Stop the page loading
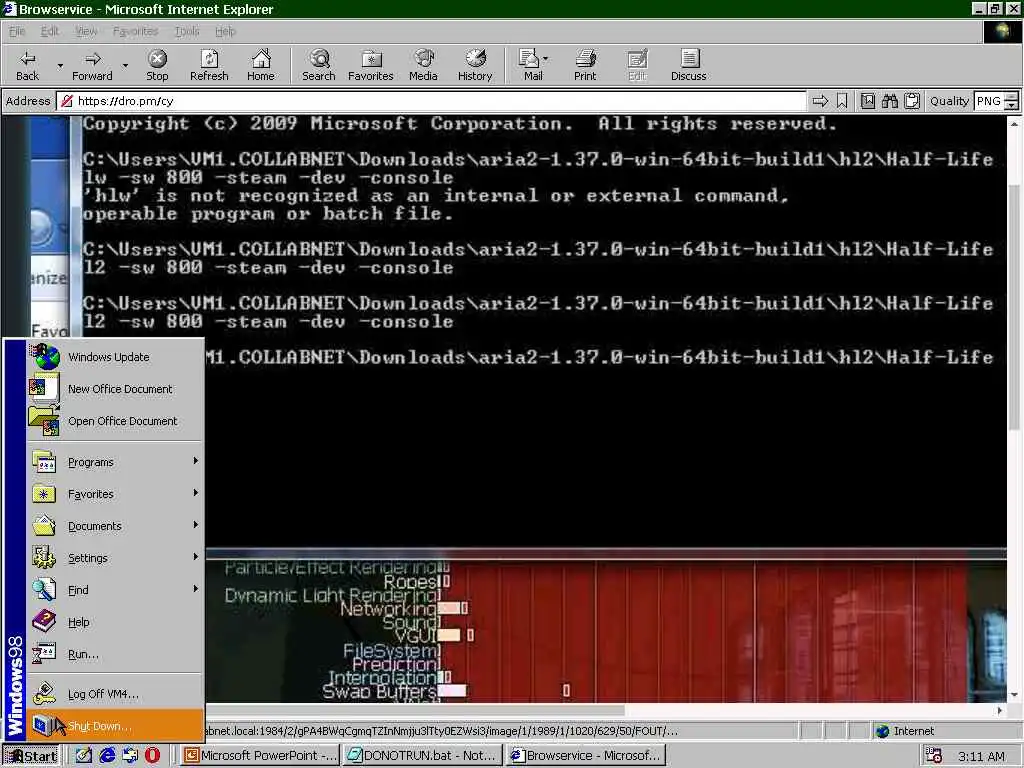 coord(157,65)
